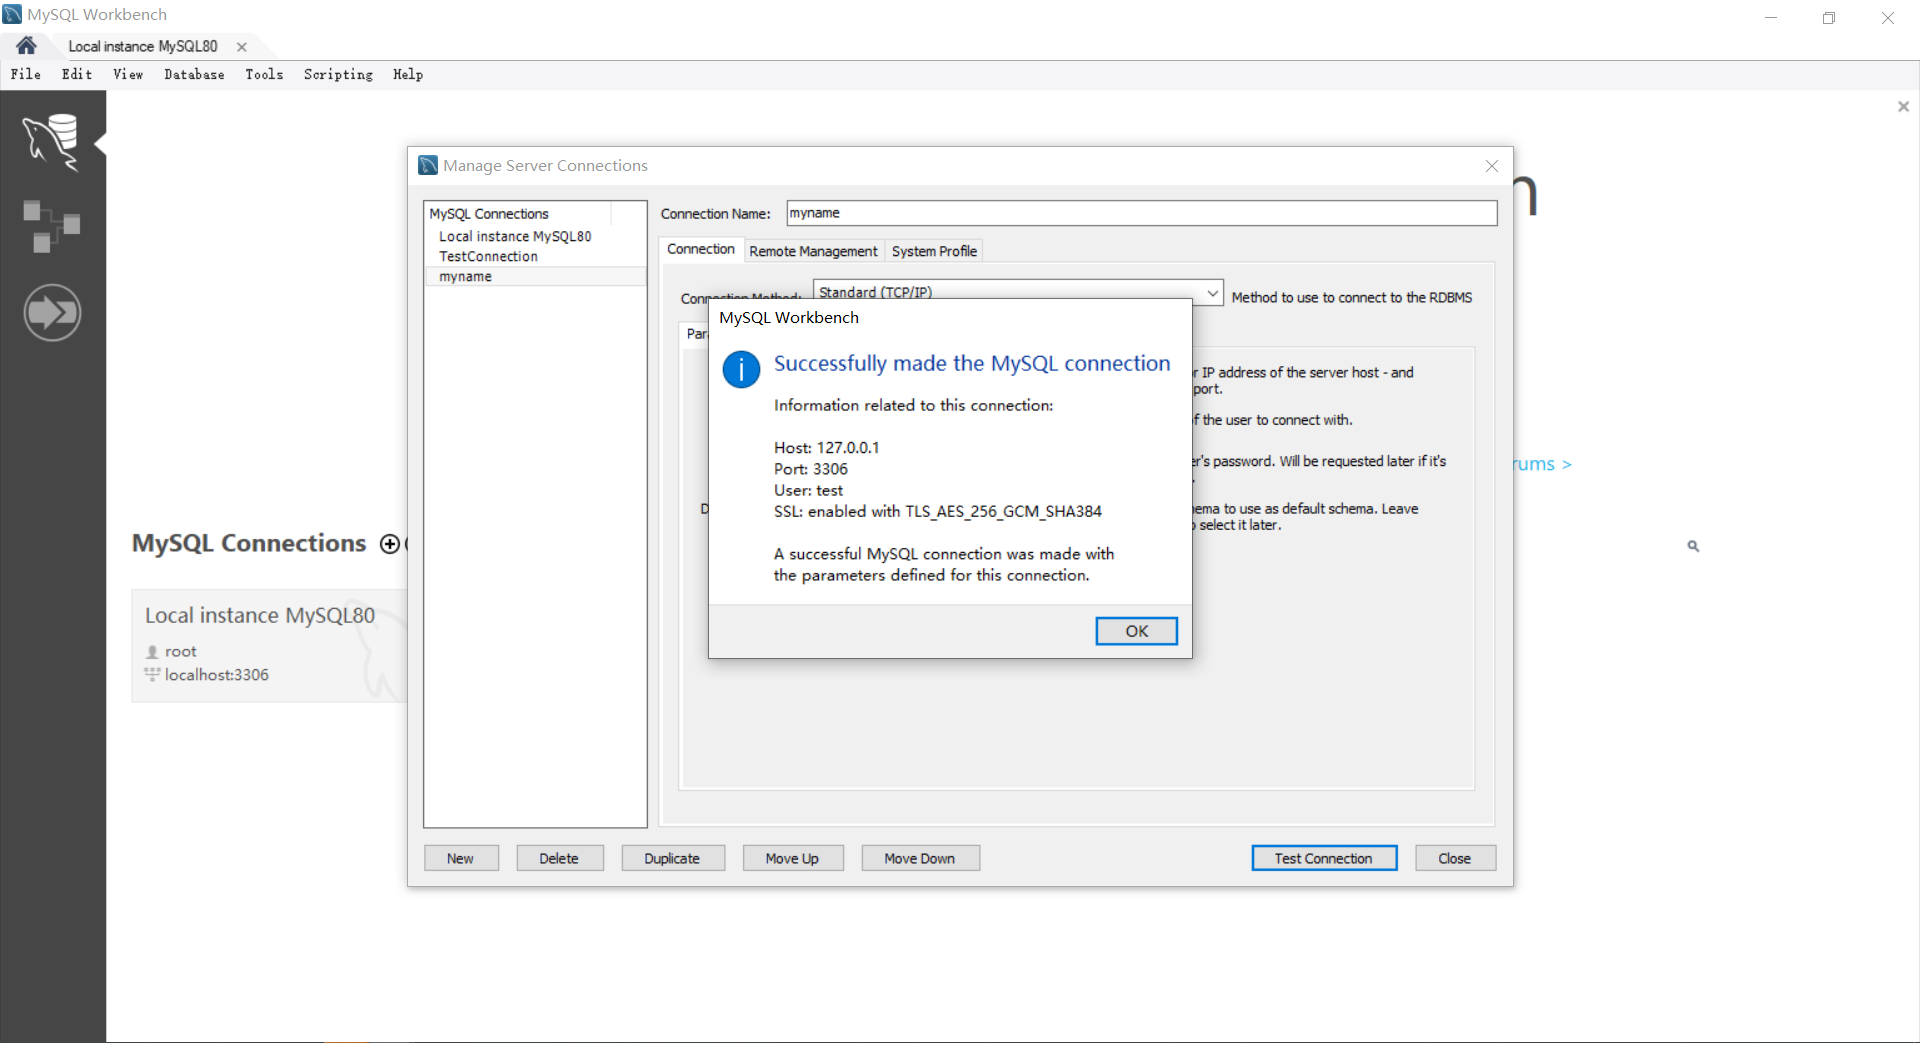Click the Home tab icon
1920x1043 pixels.
[27, 46]
